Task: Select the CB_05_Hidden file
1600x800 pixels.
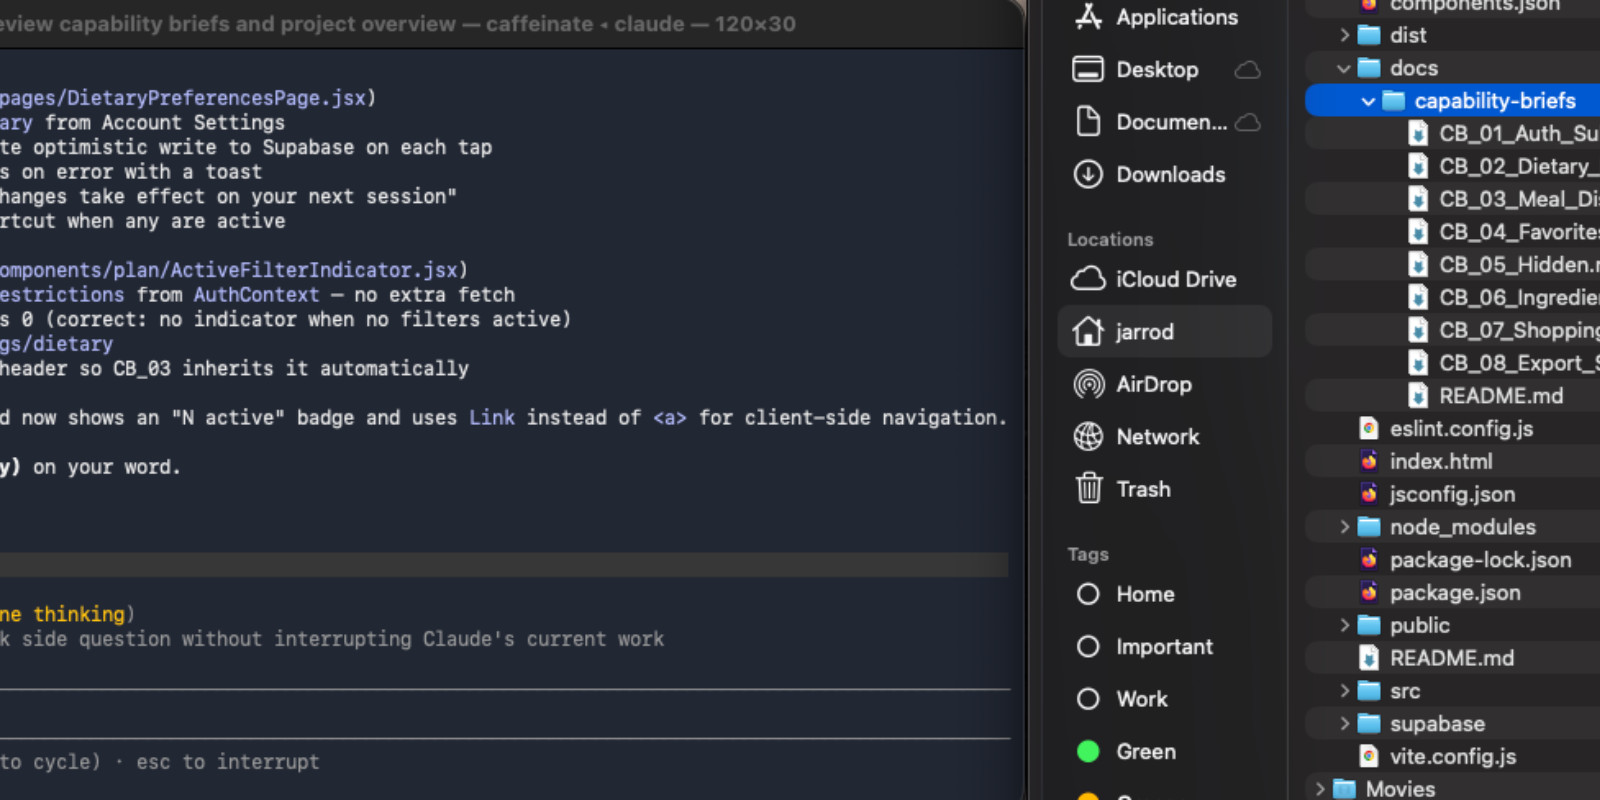Action: pos(1503,264)
